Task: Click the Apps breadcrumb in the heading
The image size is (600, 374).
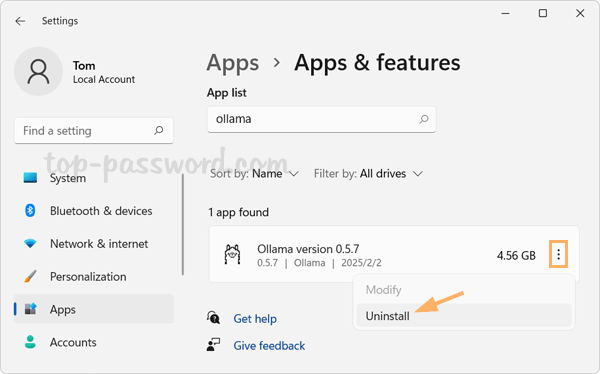Action: tap(233, 63)
